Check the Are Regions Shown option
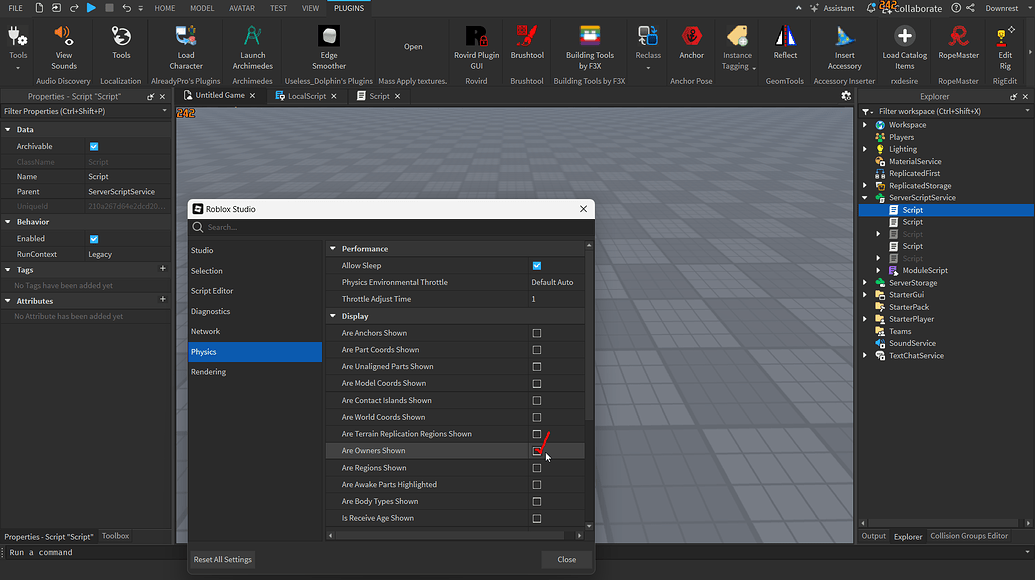 pyautogui.click(x=537, y=468)
